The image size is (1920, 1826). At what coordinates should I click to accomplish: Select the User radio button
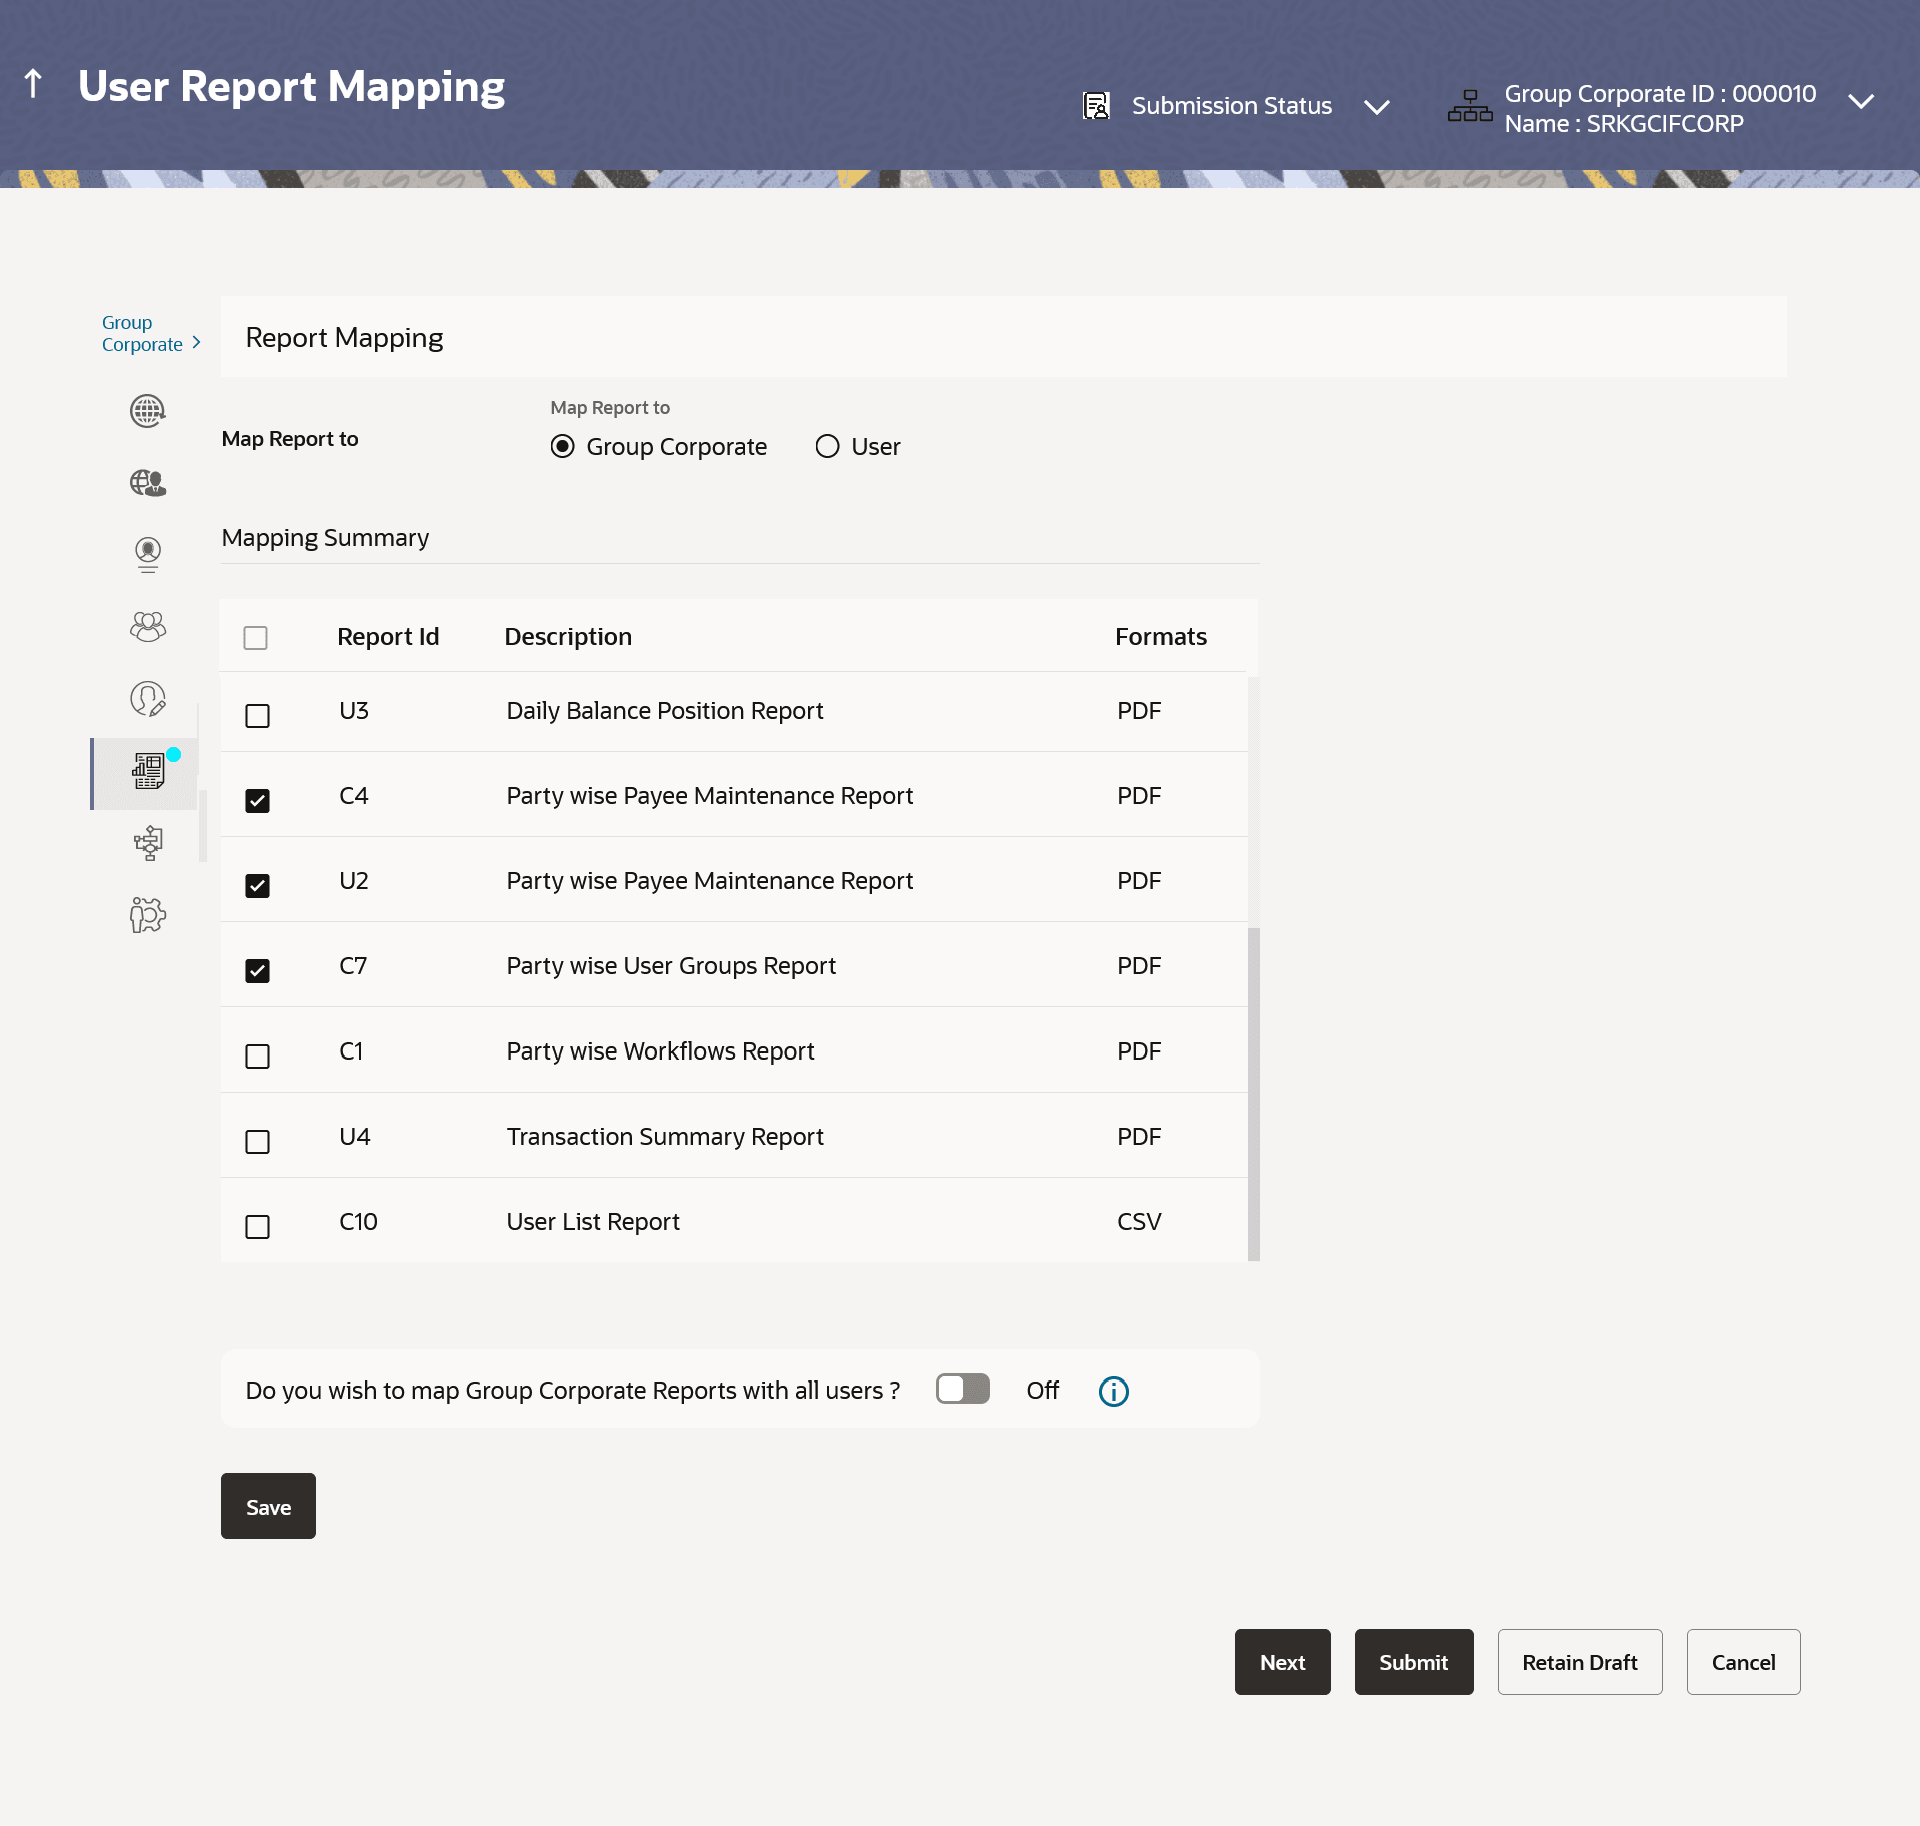click(827, 447)
